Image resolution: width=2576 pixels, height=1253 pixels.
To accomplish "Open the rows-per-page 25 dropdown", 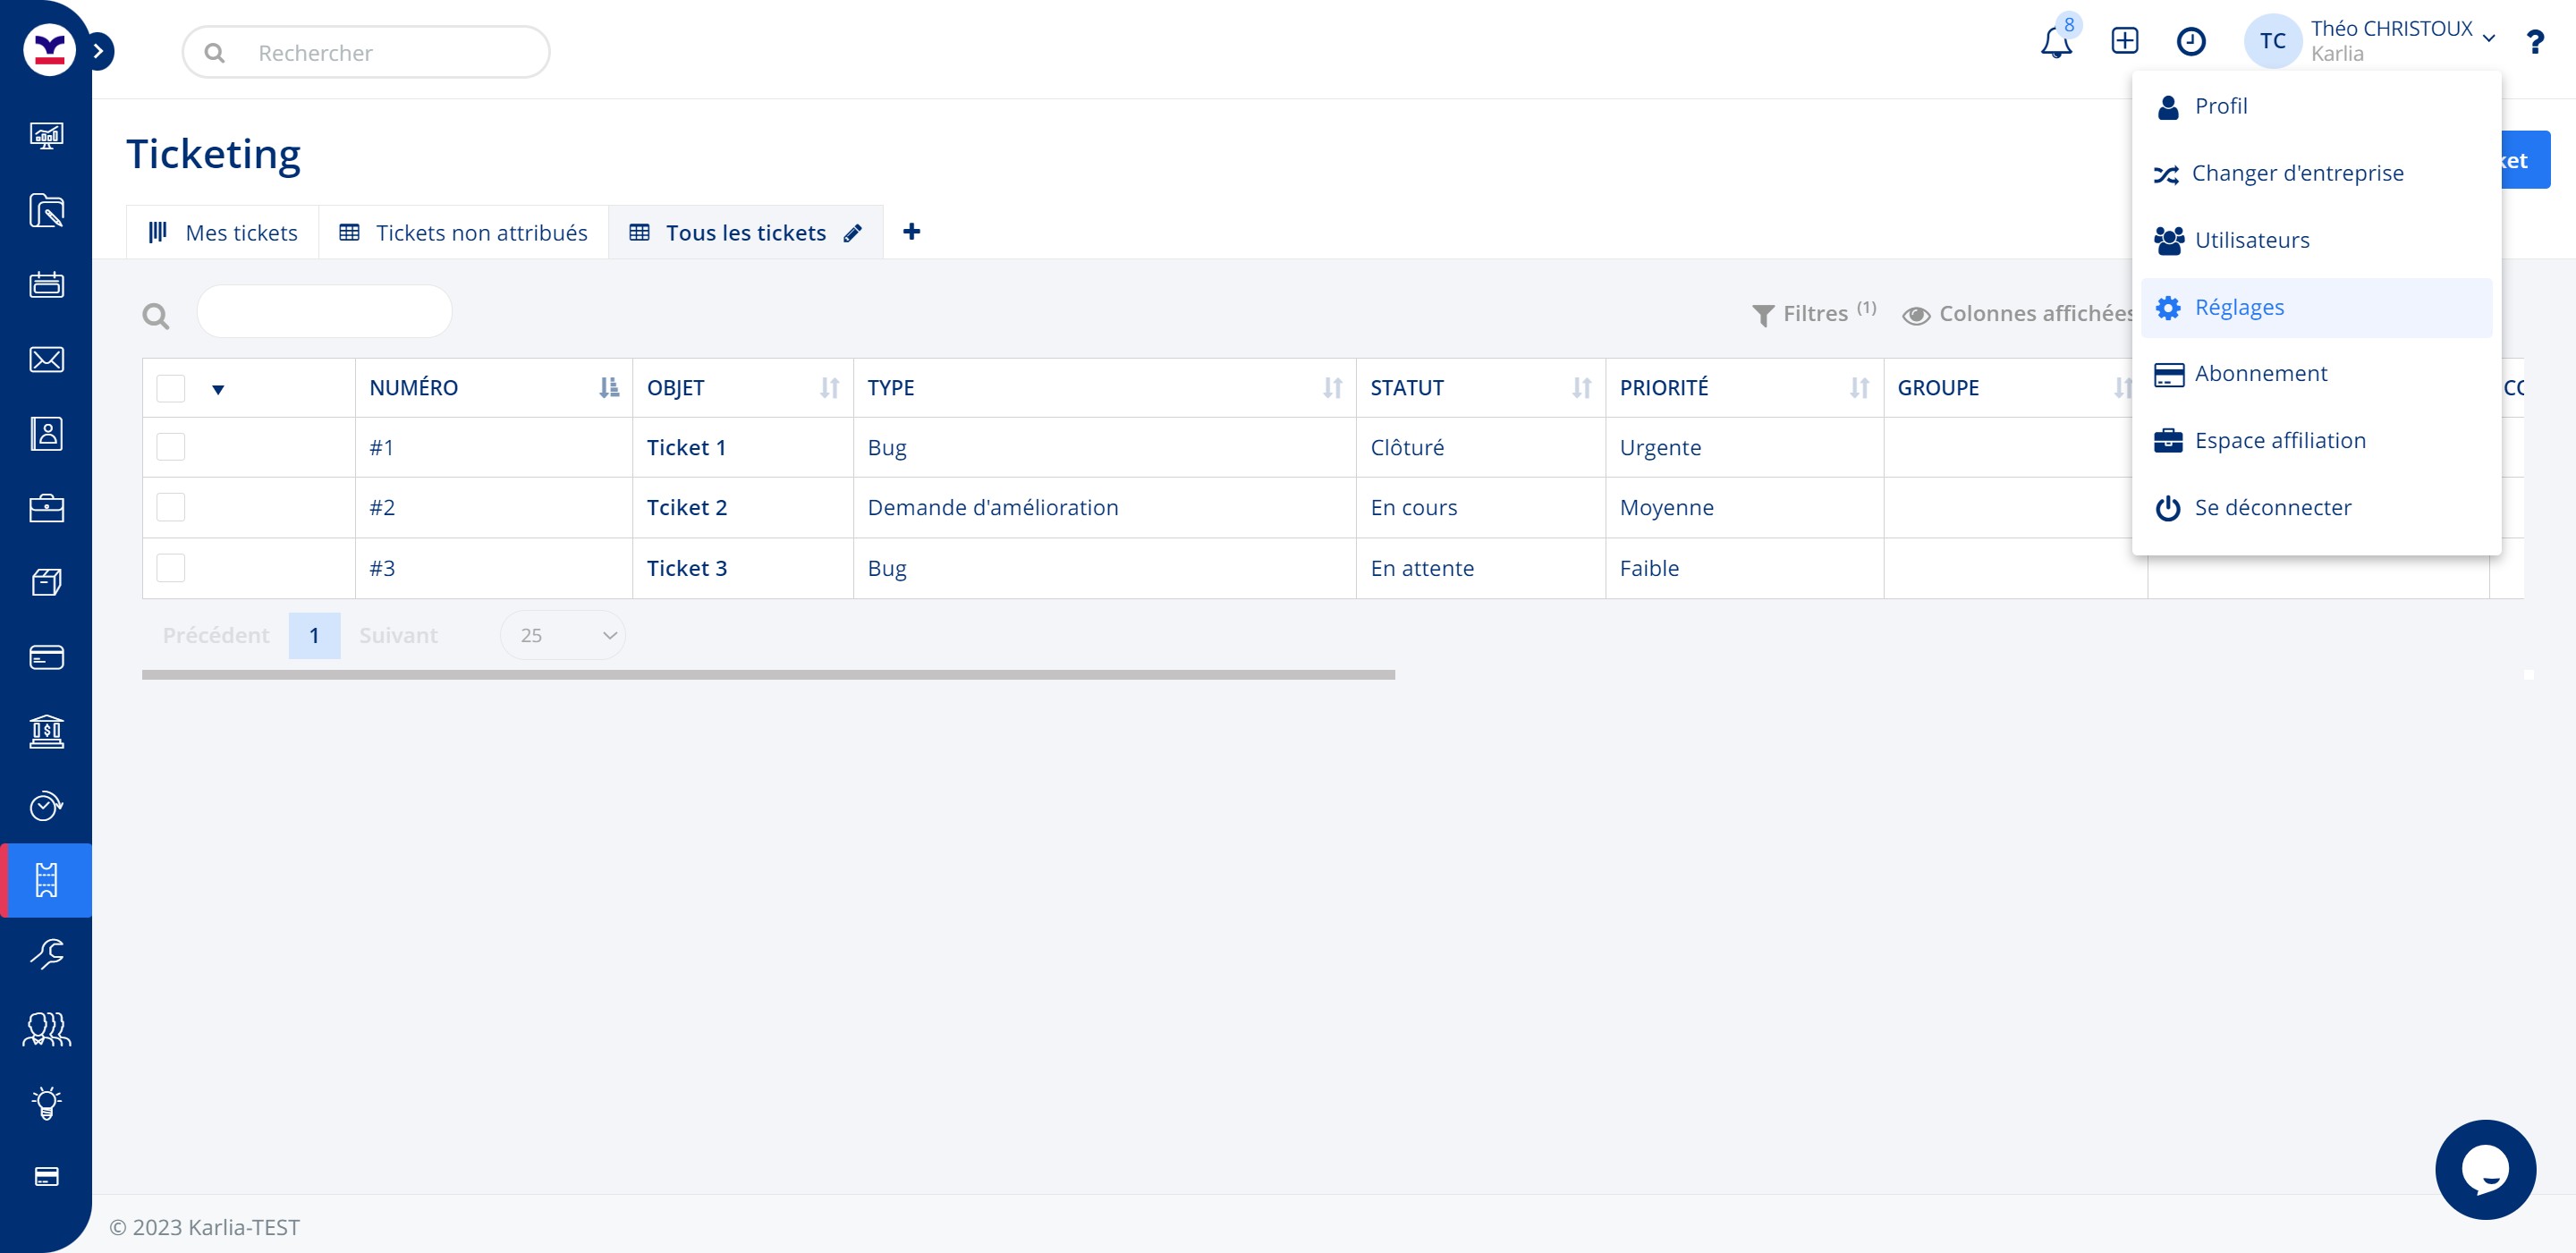I will pos(563,635).
